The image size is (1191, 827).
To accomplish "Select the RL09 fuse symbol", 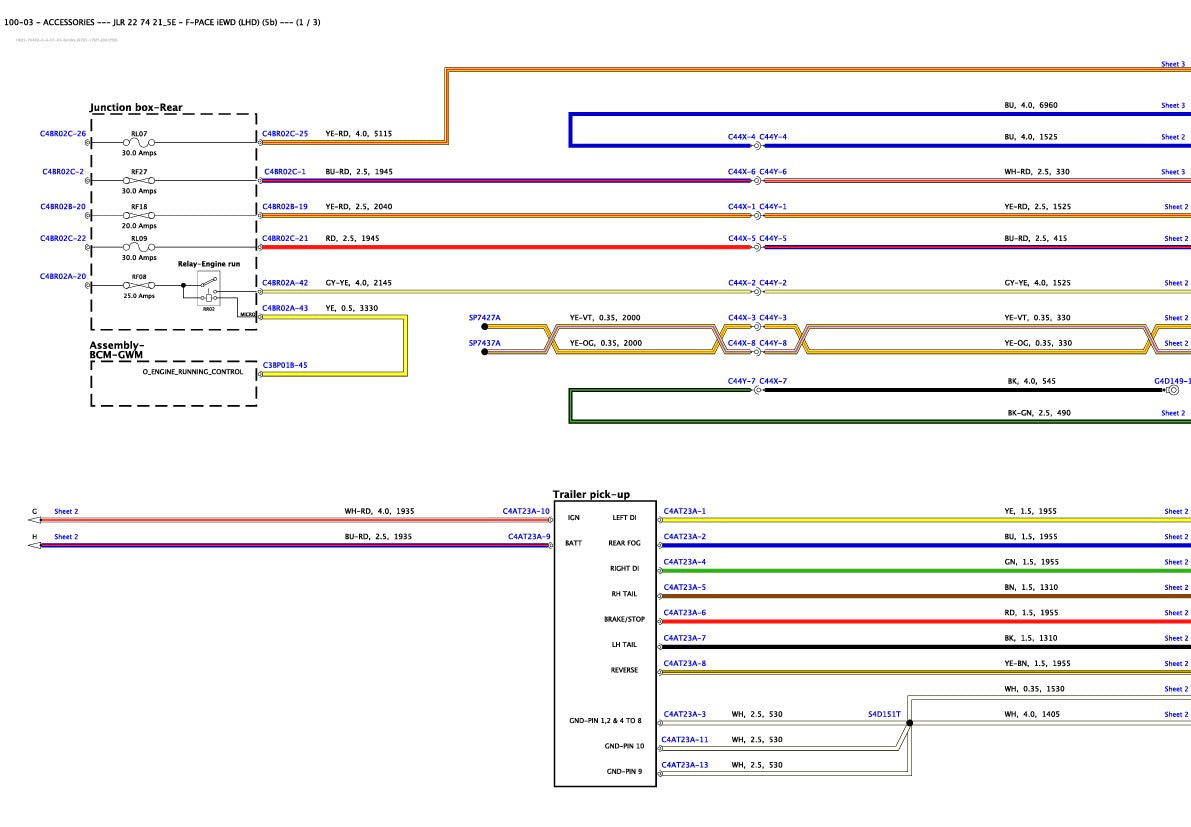I will pos(139,248).
